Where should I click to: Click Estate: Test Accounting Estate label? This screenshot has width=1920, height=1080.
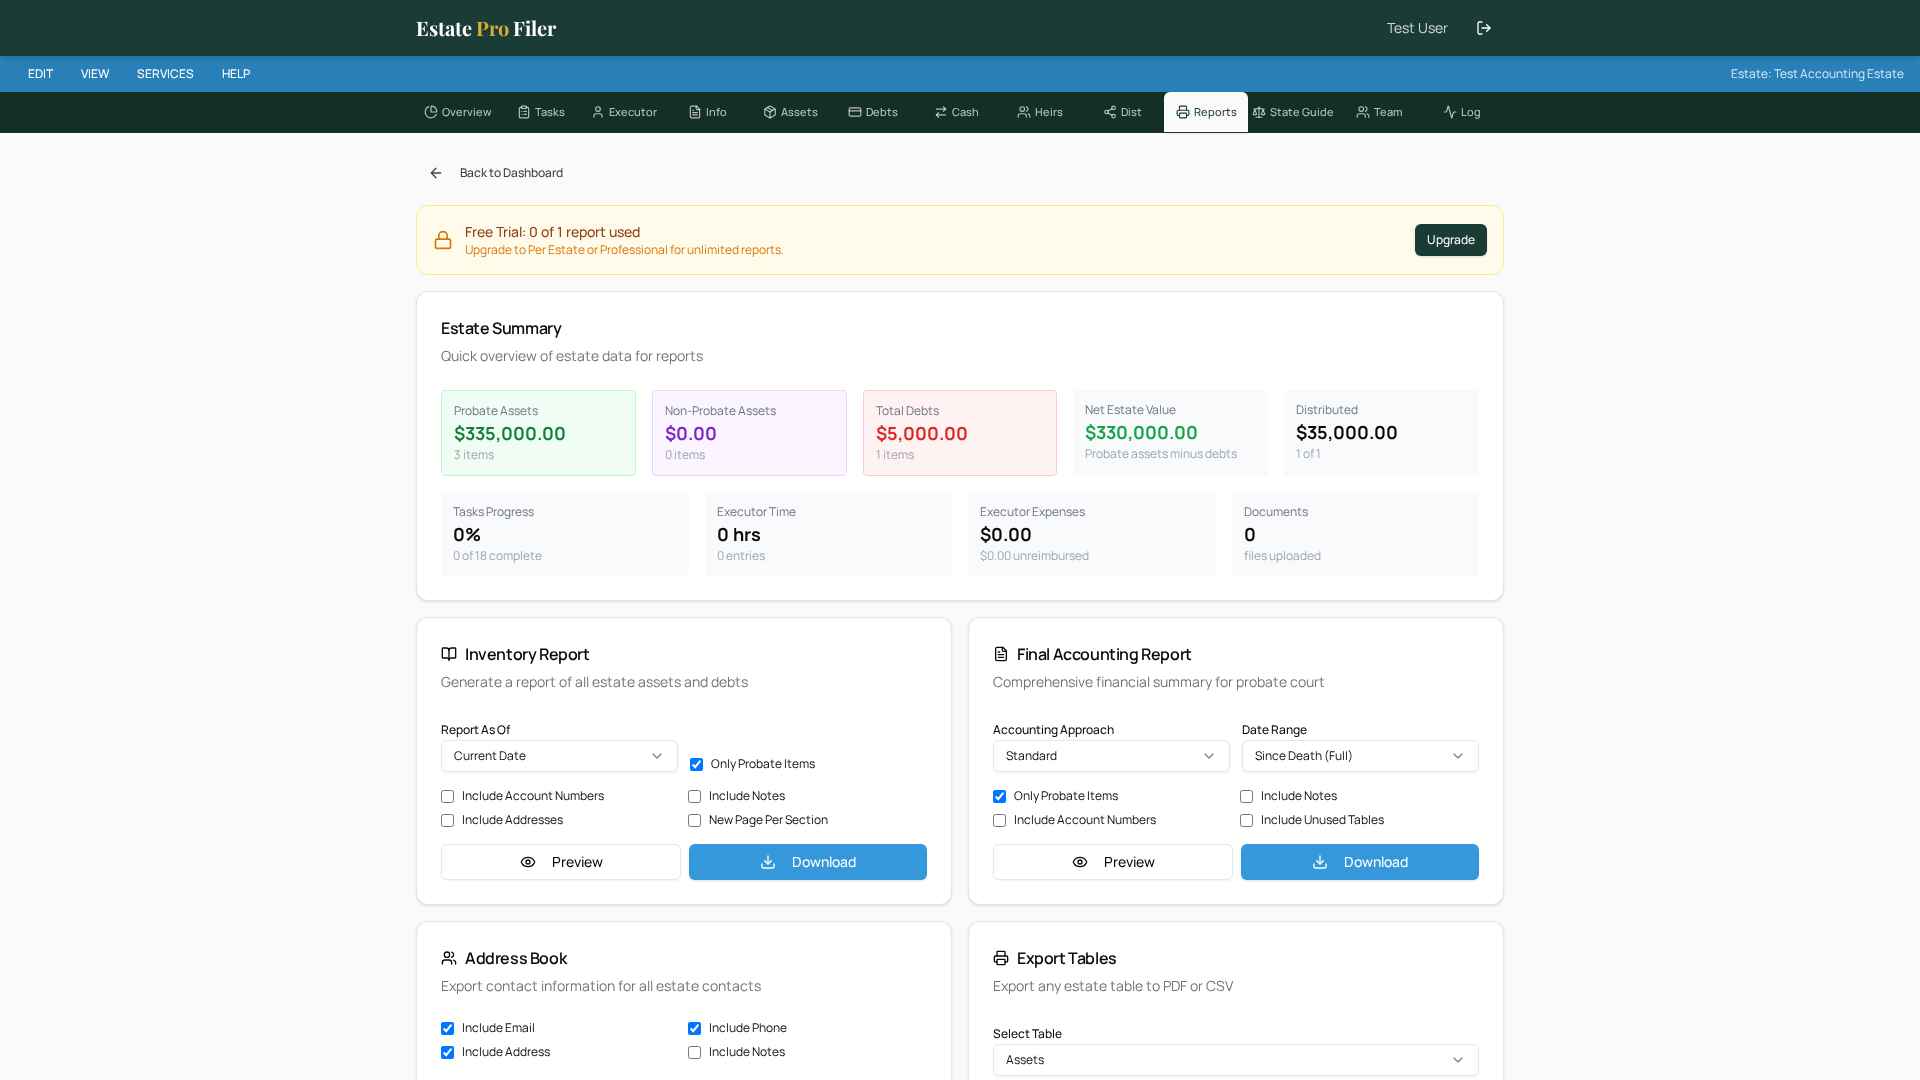(x=1817, y=74)
